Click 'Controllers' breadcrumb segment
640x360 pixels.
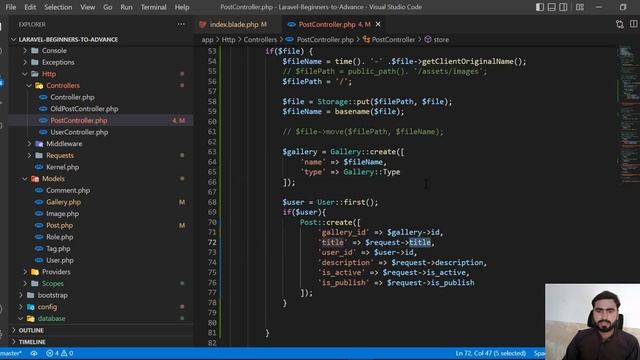(x=260, y=40)
